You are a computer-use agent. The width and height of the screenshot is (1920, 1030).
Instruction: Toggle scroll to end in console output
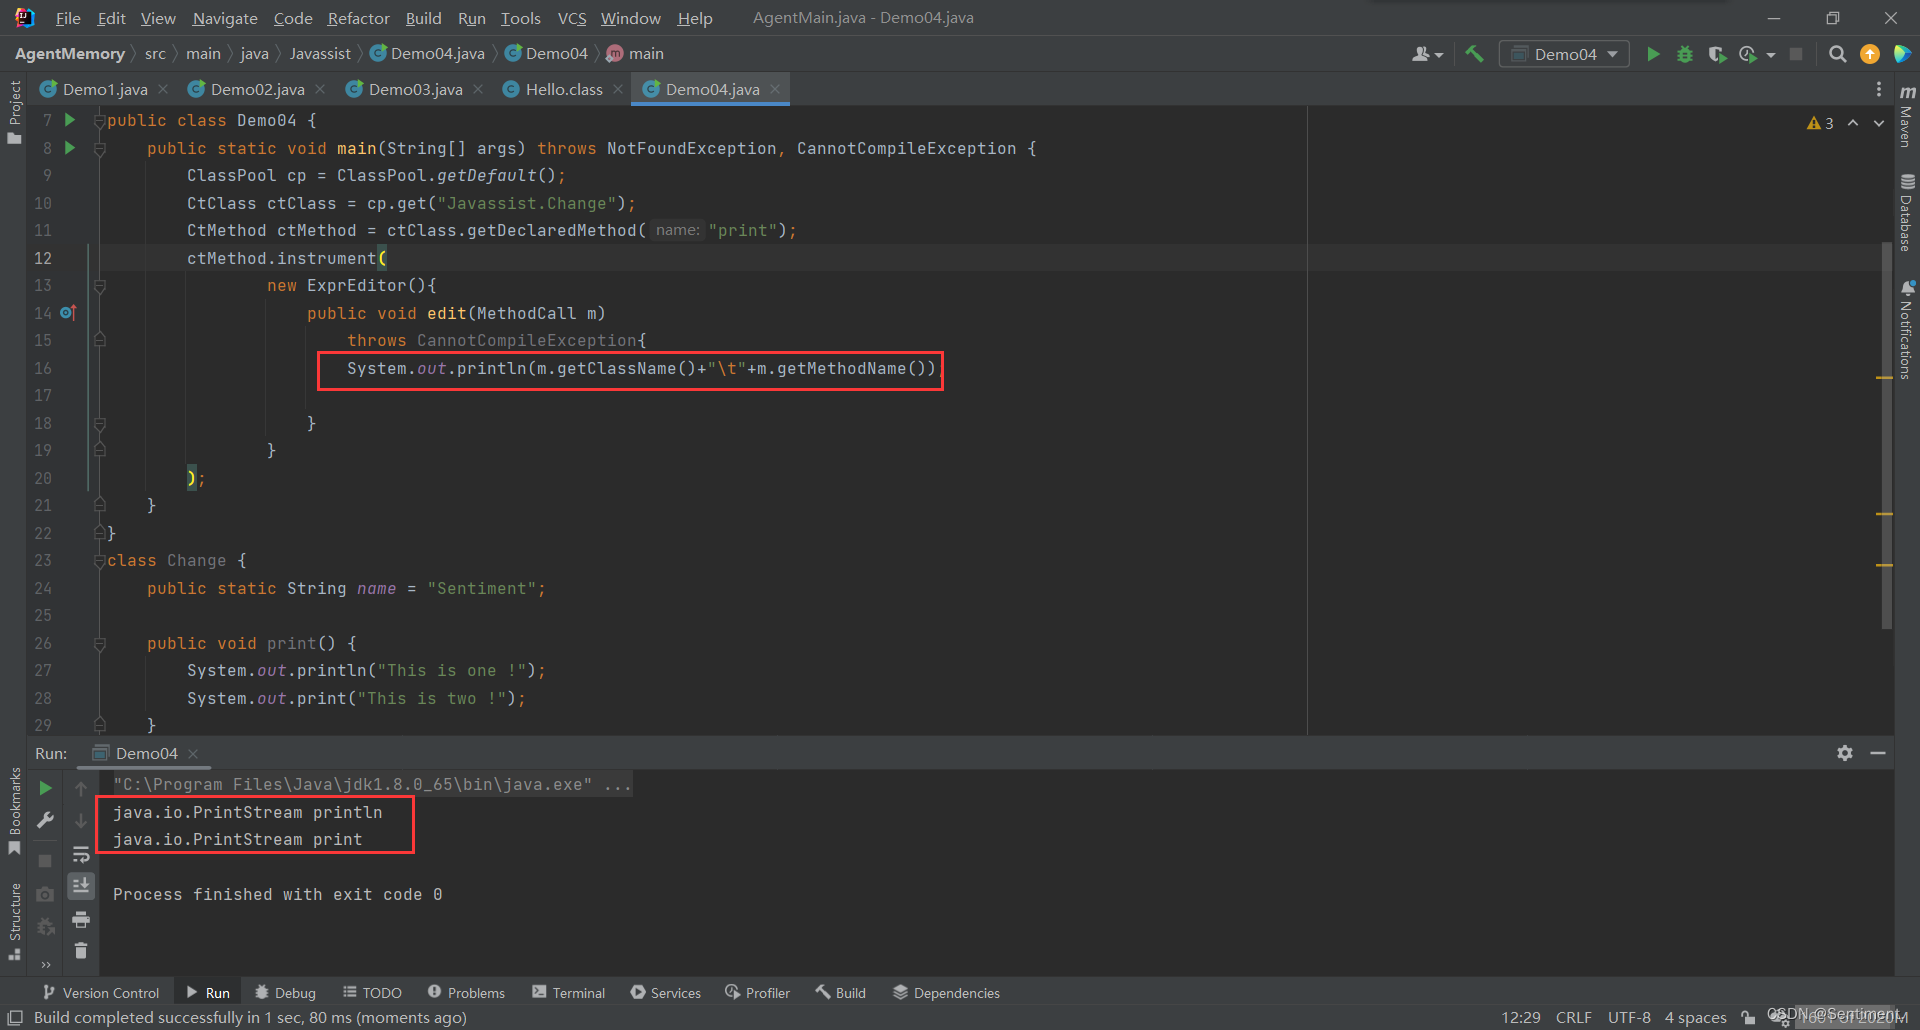pyautogui.click(x=81, y=885)
